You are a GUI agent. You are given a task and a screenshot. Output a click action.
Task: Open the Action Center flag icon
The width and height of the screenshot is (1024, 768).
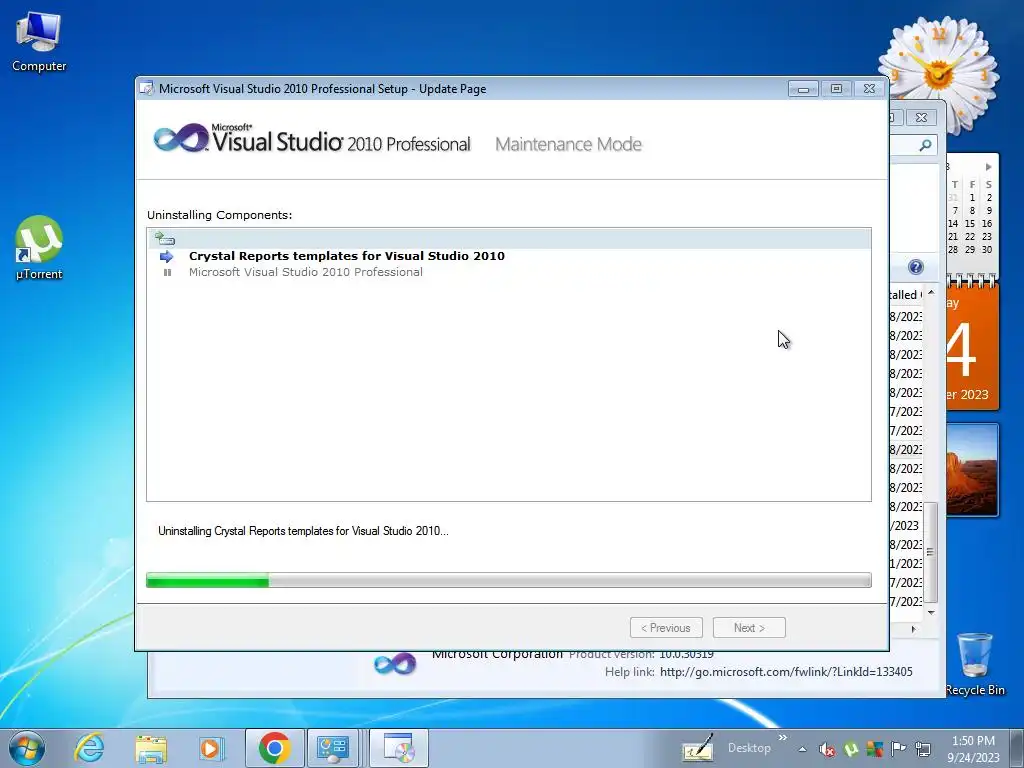click(x=899, y=749)
